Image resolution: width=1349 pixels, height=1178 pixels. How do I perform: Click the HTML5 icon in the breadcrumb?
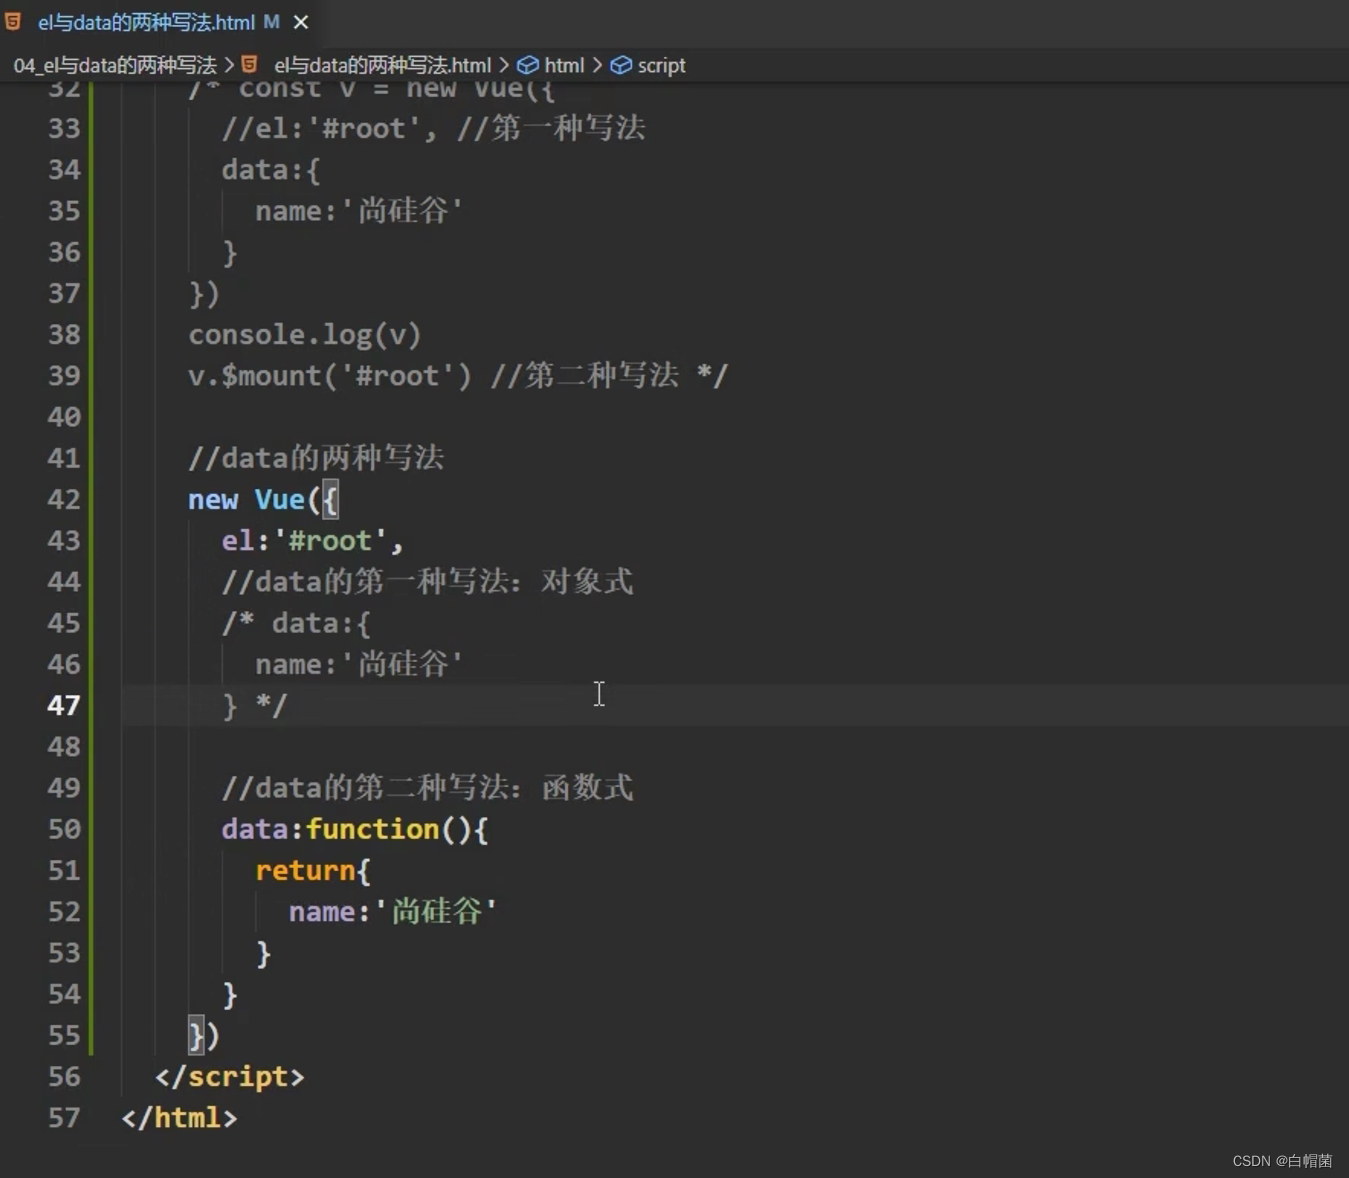point(250,64)
